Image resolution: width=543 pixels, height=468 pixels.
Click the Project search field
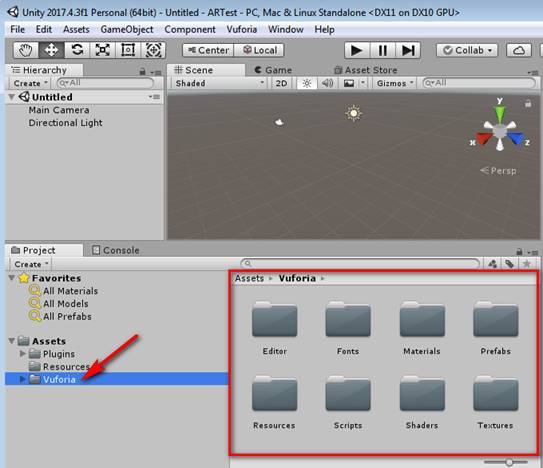pos(360,264)
